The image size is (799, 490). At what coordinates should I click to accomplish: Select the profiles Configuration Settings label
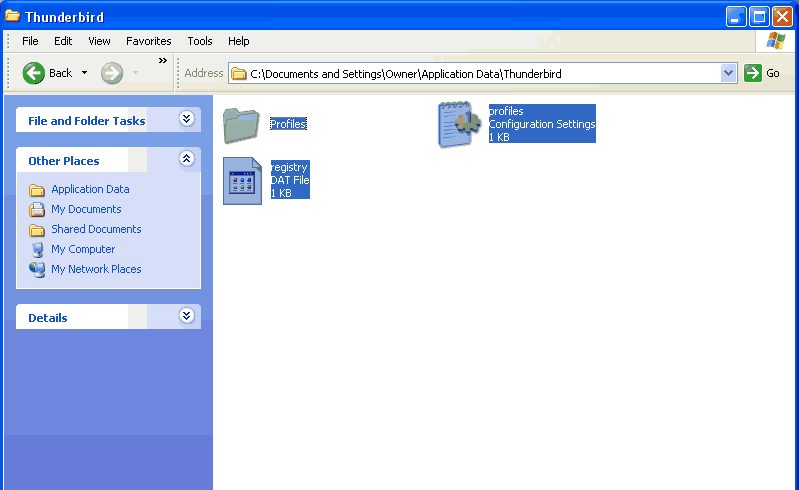click(542, 124)
